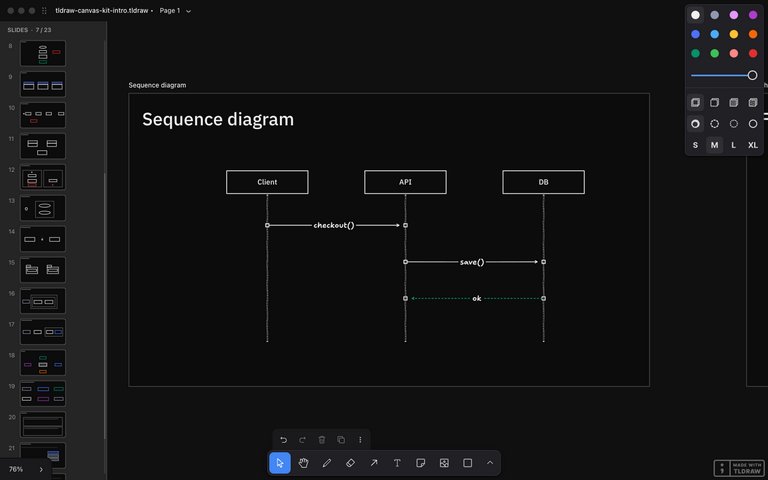The width and height of the screenshot is (768, 480).
Task: Choose the third fill style option
Action: [x=734, y=102]
